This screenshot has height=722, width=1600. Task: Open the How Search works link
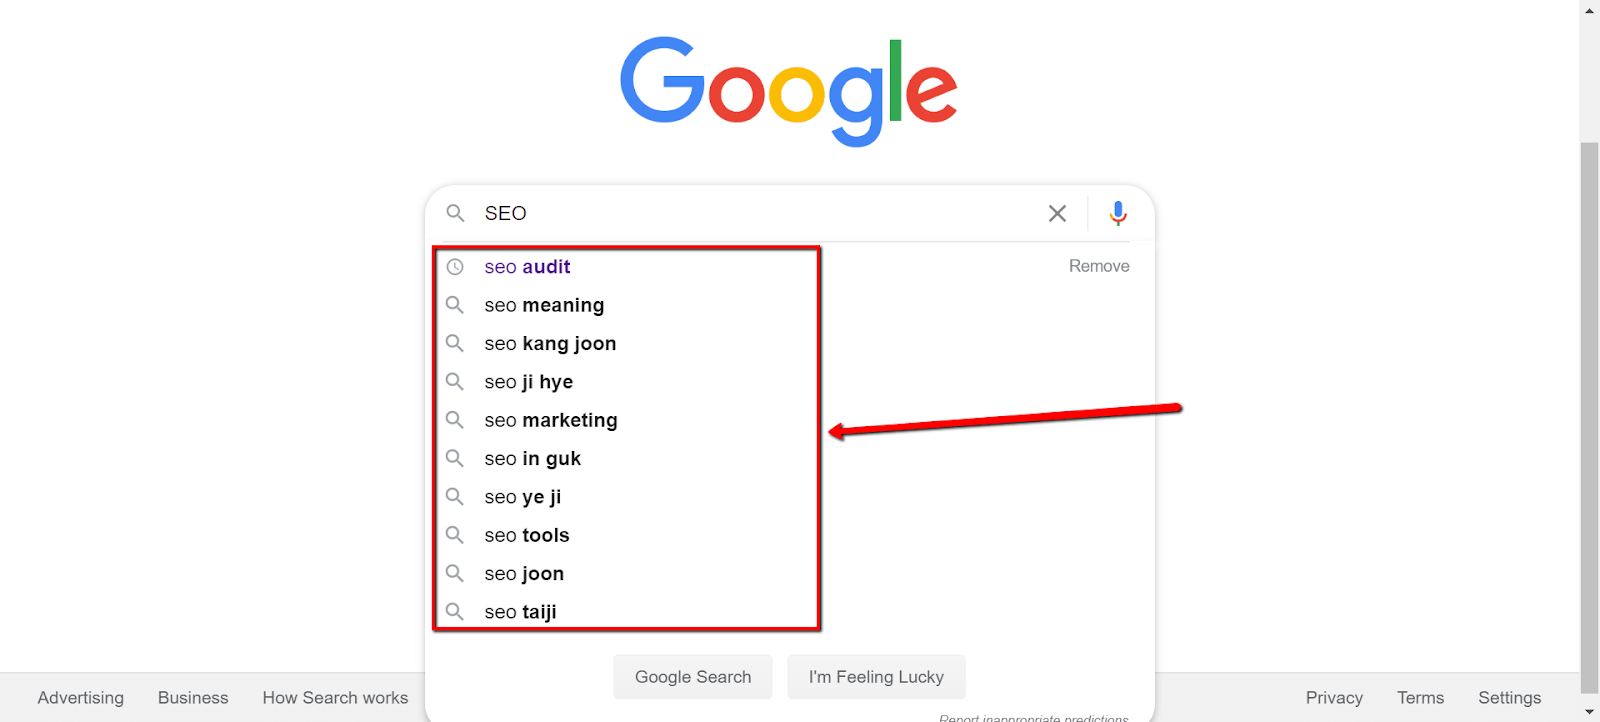pyautogui.click(x=335, y=698)
